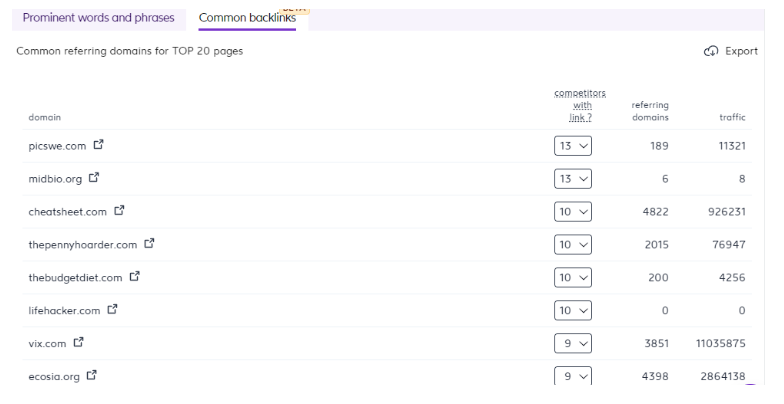This screenshot has width=784, height=404.
Task: Expand competitors dropdown for cheatsheet.com
Action: (572, 212)
